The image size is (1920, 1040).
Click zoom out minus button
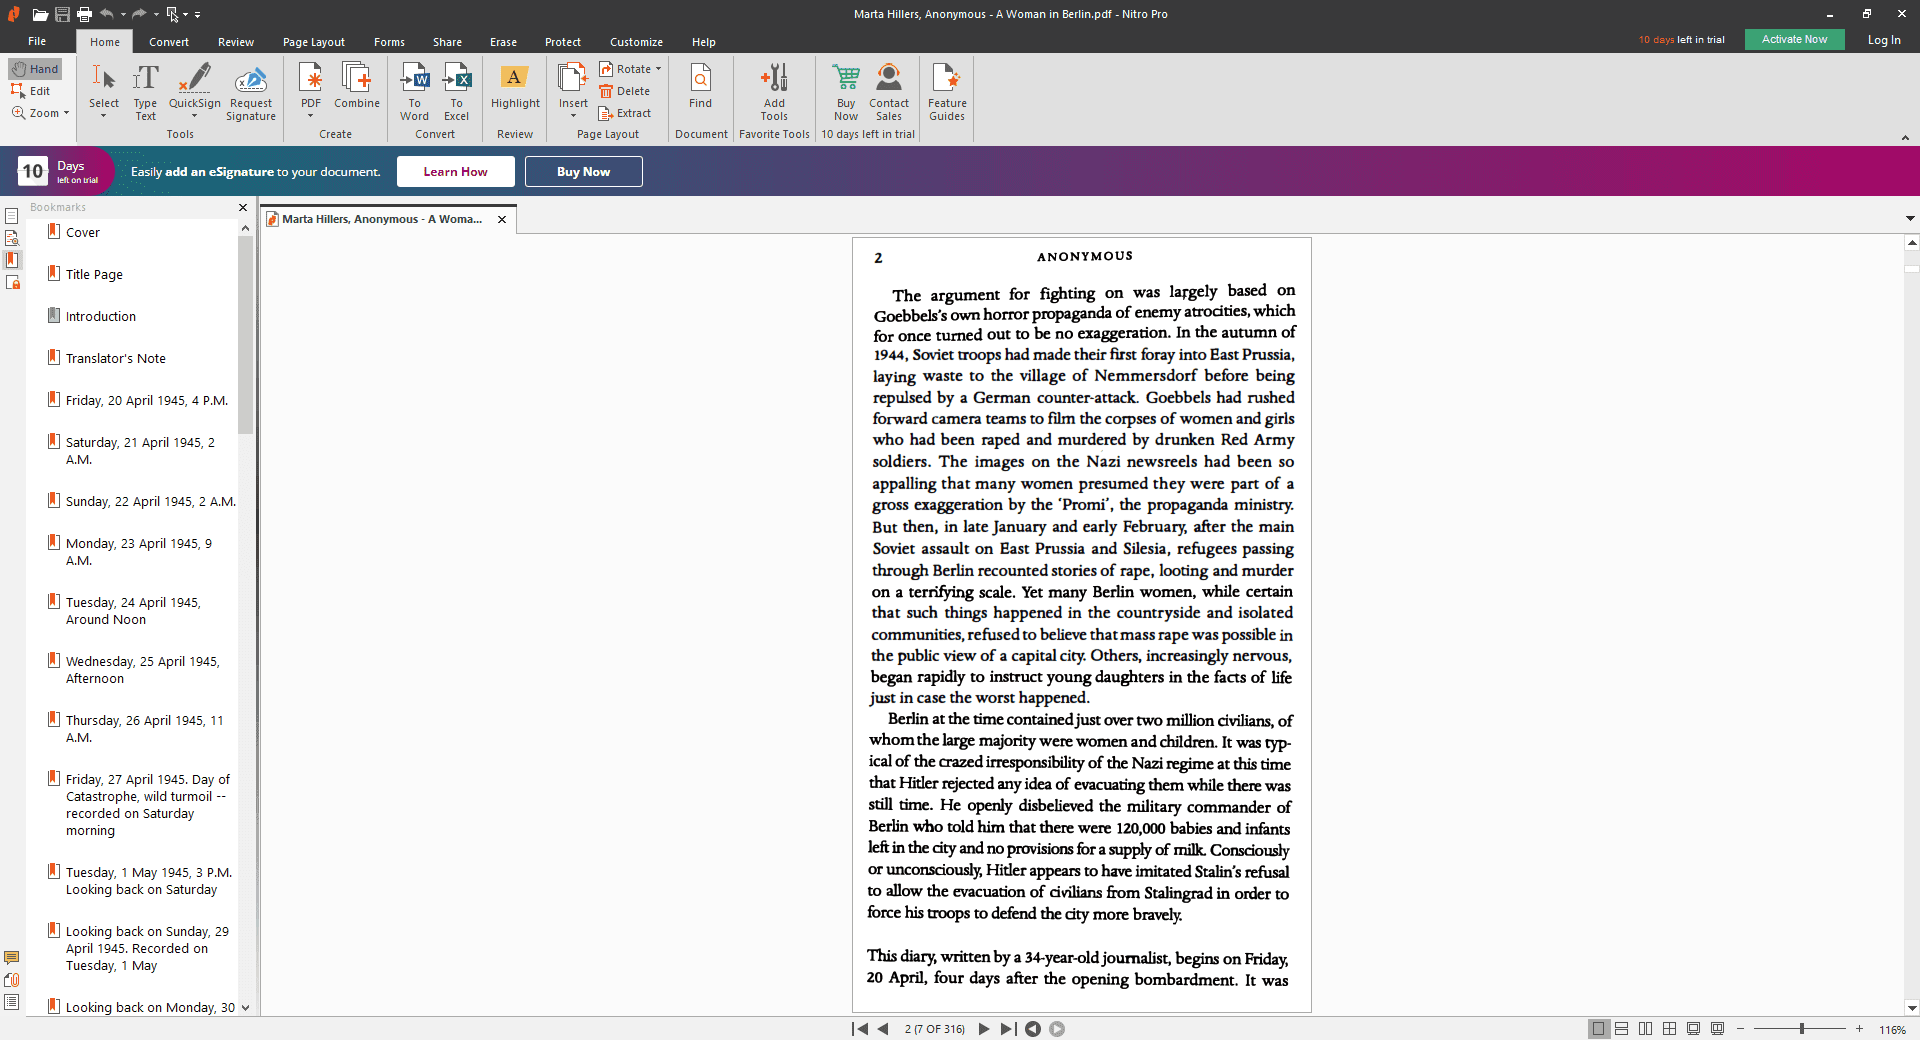tap(1741, 1029)
